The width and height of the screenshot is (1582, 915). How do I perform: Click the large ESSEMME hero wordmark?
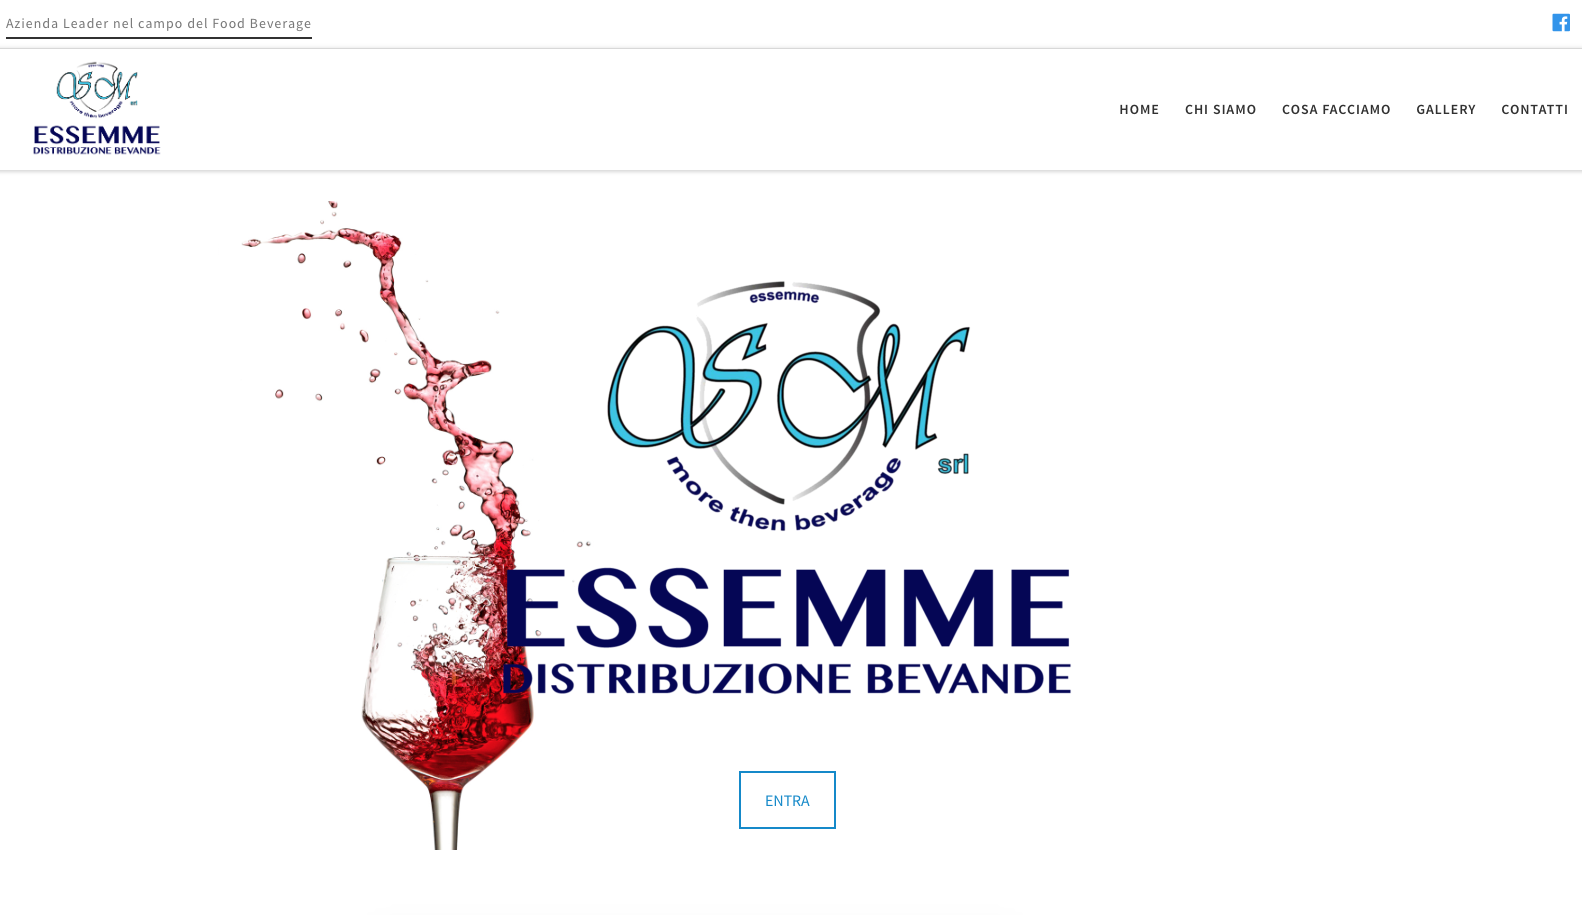(787, 608)
